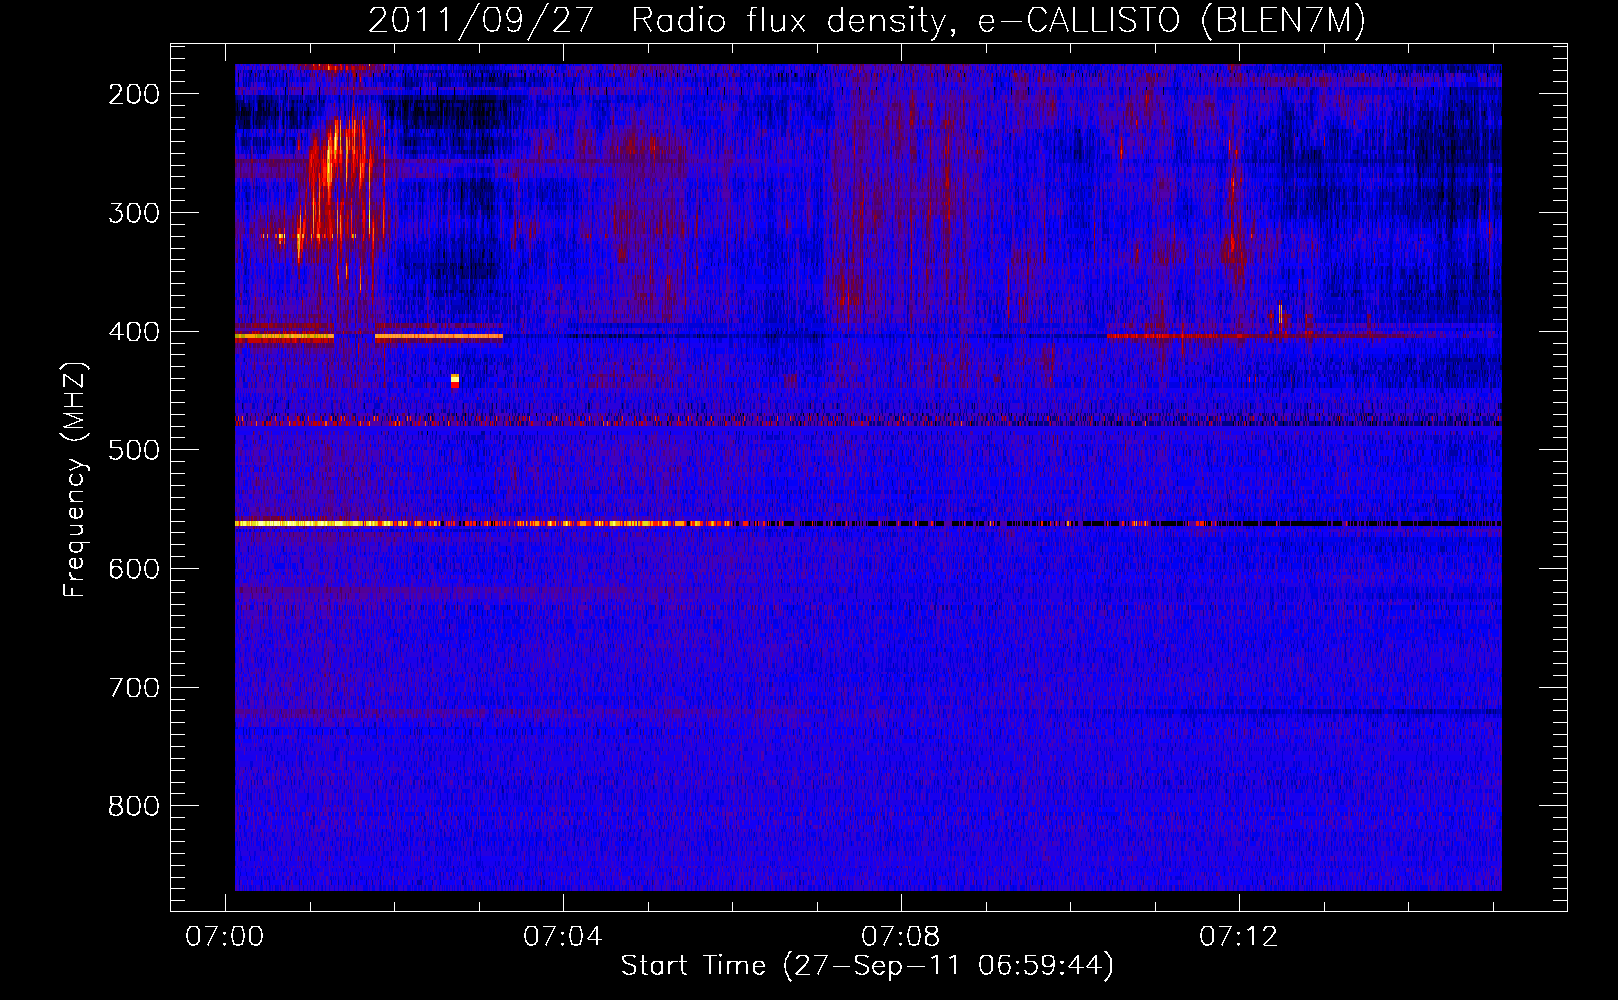Click the 200 frequency tick label
The image size is (1618, 1000).
coord(134,93)
